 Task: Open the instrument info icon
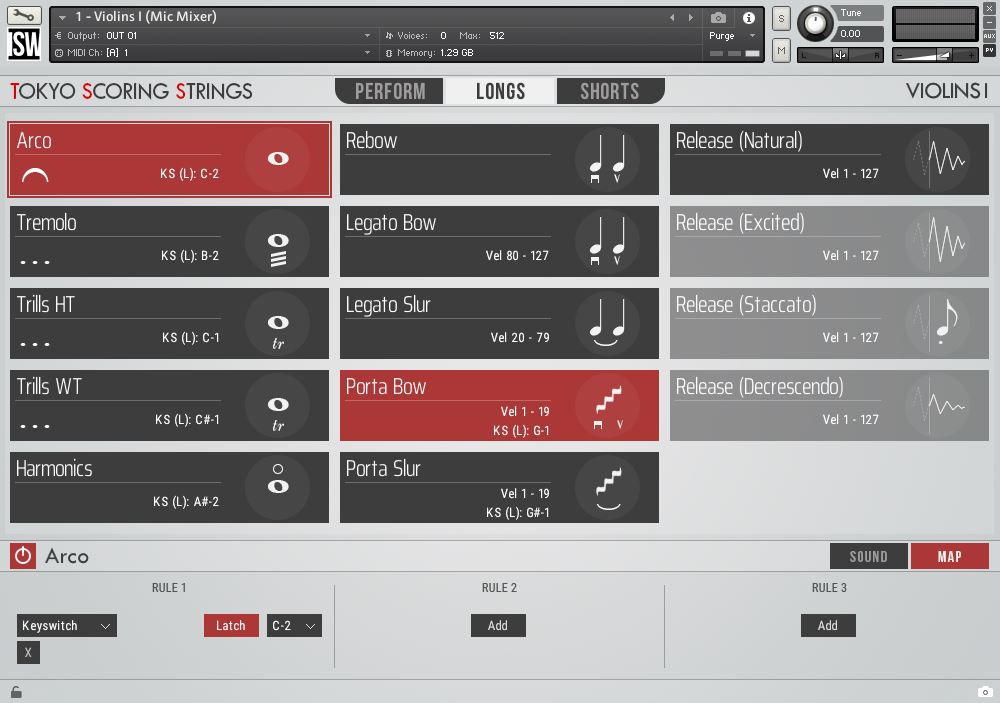pos(749,18)
